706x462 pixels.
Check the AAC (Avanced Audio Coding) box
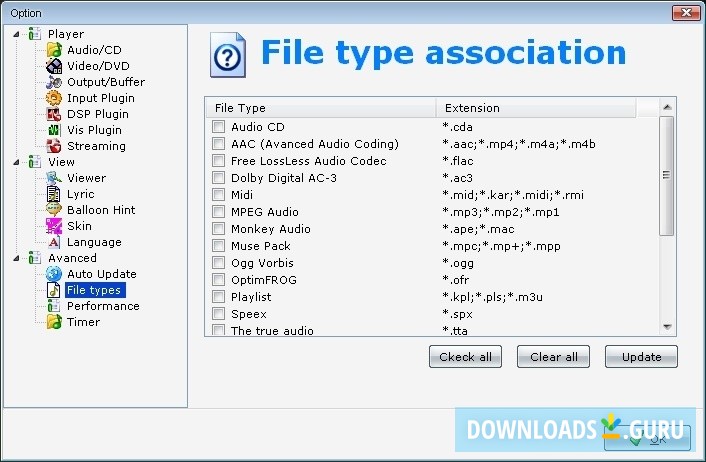coord(218,144)
